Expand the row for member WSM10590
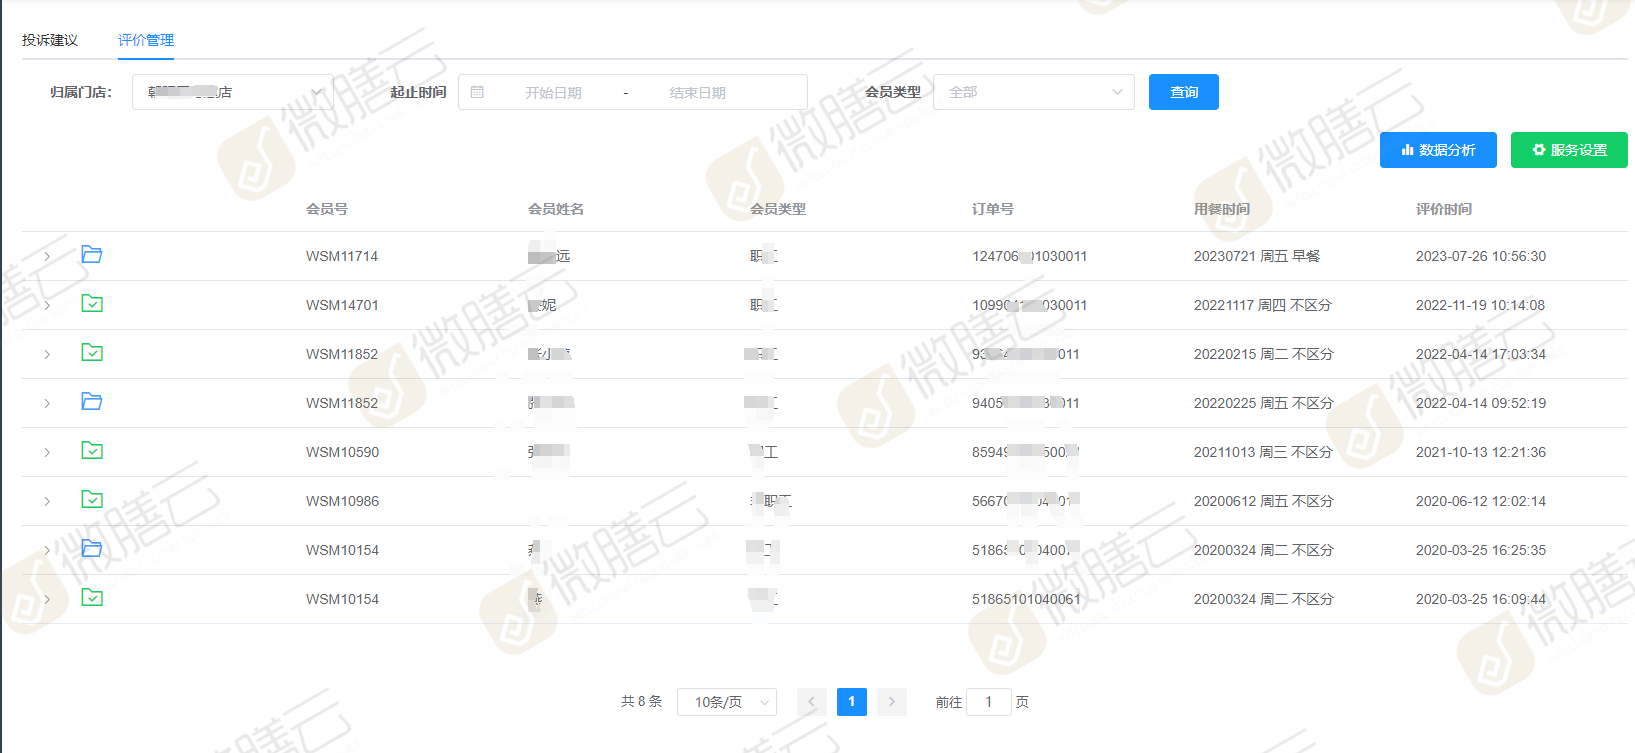Screen dimensions: 1635x753 pos(47,453)
